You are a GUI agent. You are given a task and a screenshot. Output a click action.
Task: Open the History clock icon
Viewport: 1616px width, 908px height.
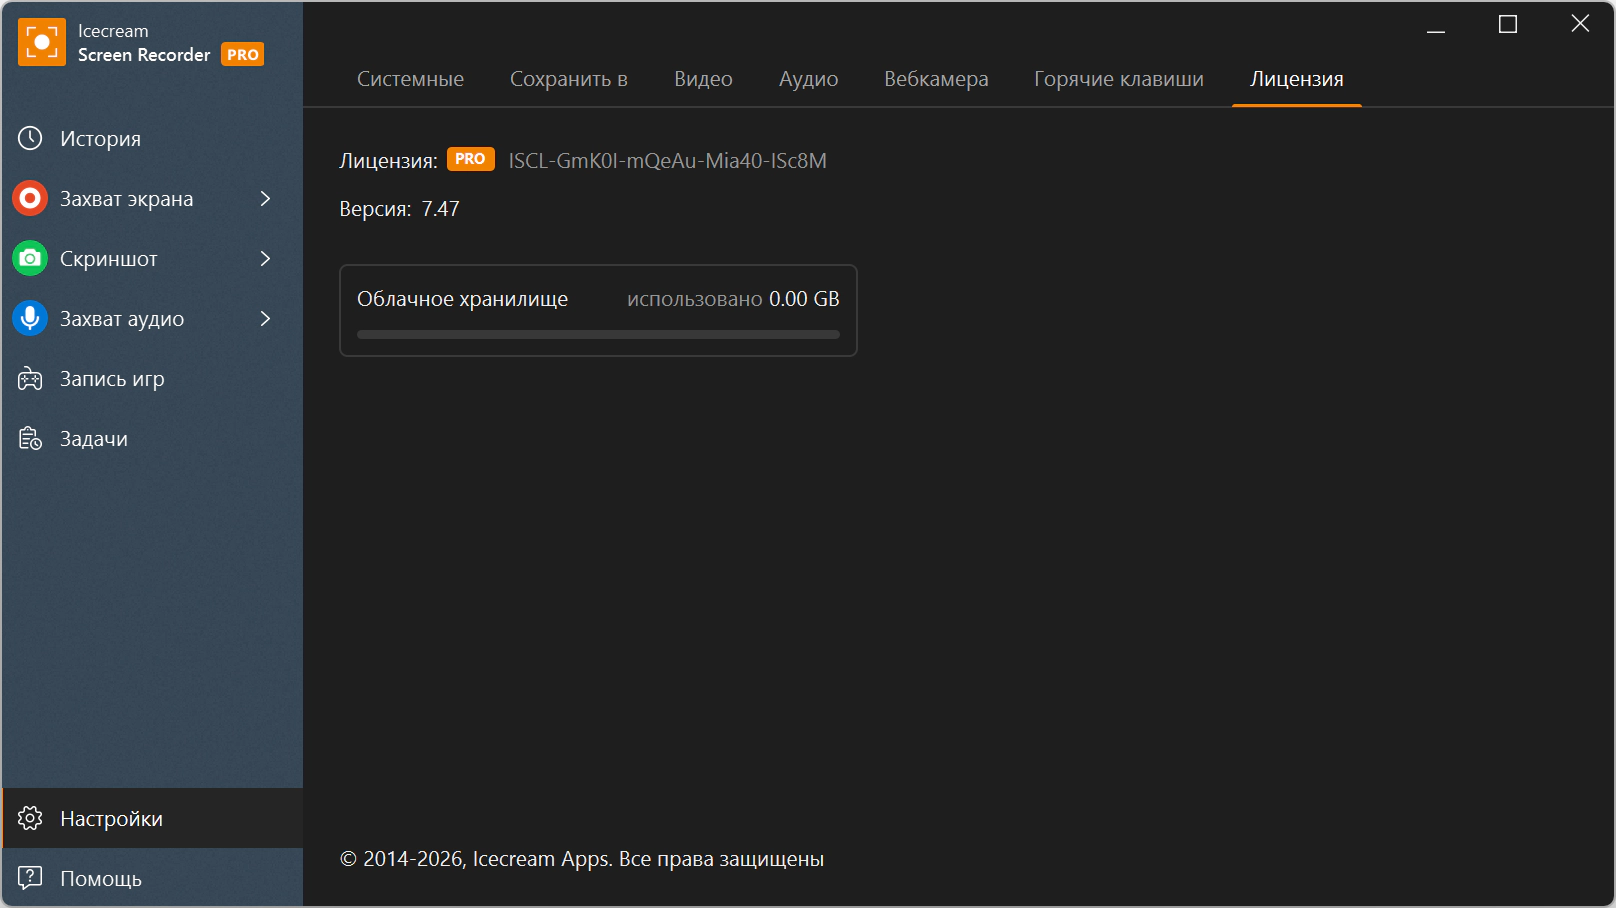[30, 138]
